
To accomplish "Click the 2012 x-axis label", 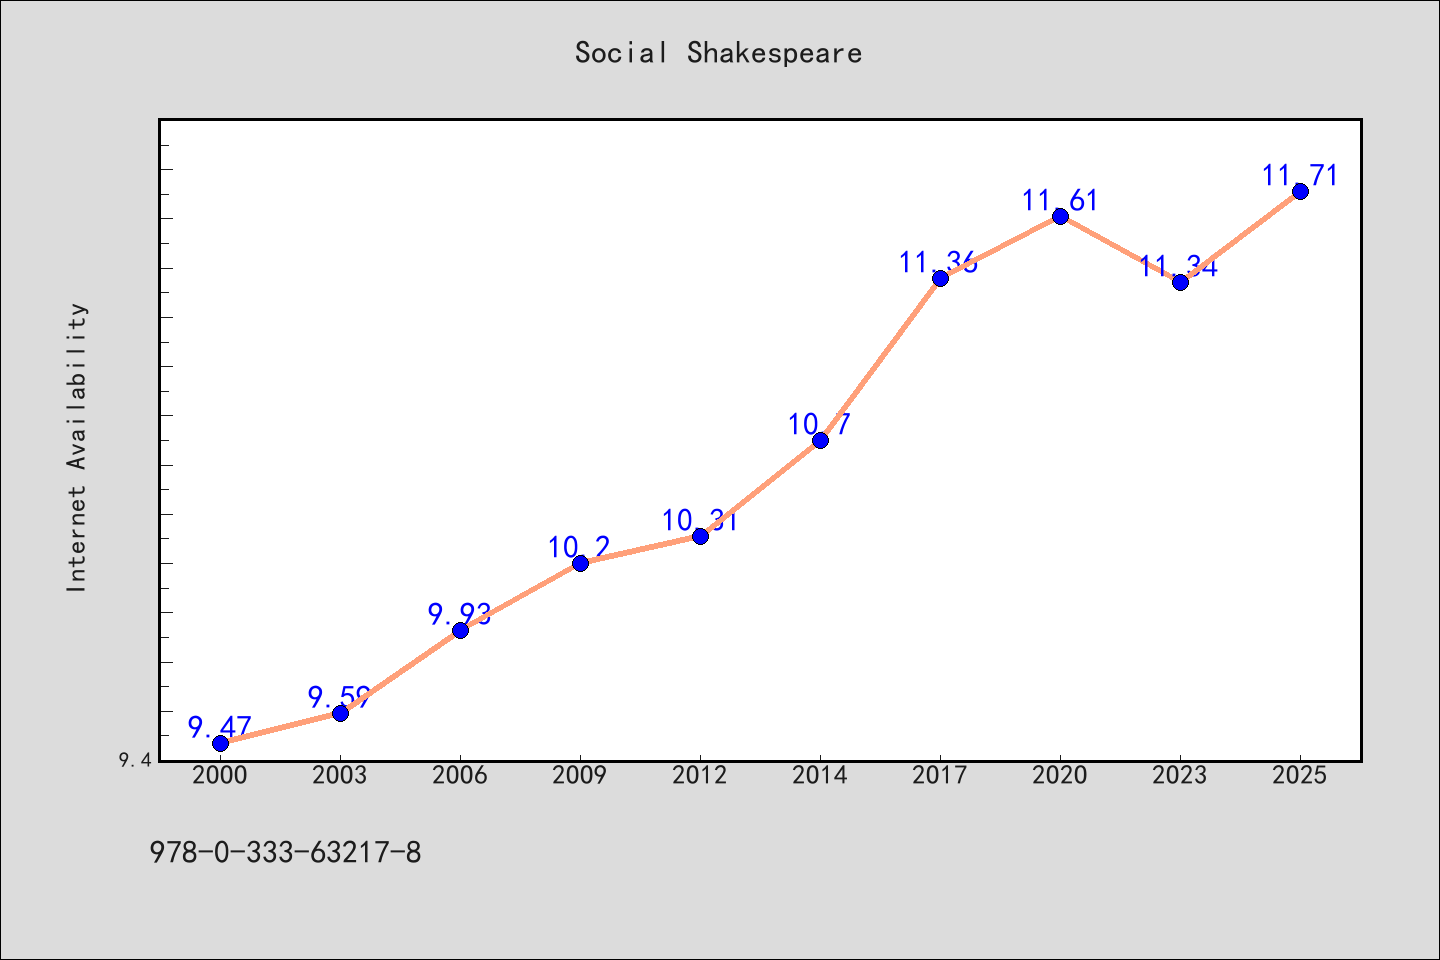I will 700,776.
